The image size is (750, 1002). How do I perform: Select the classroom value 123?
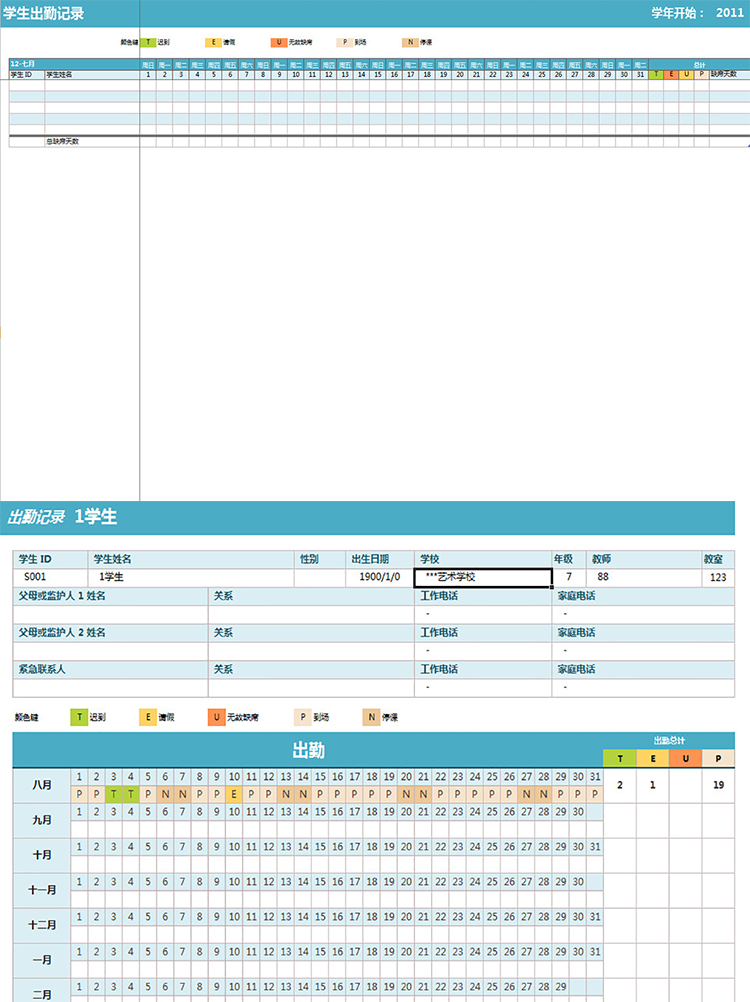coord(716,577)
